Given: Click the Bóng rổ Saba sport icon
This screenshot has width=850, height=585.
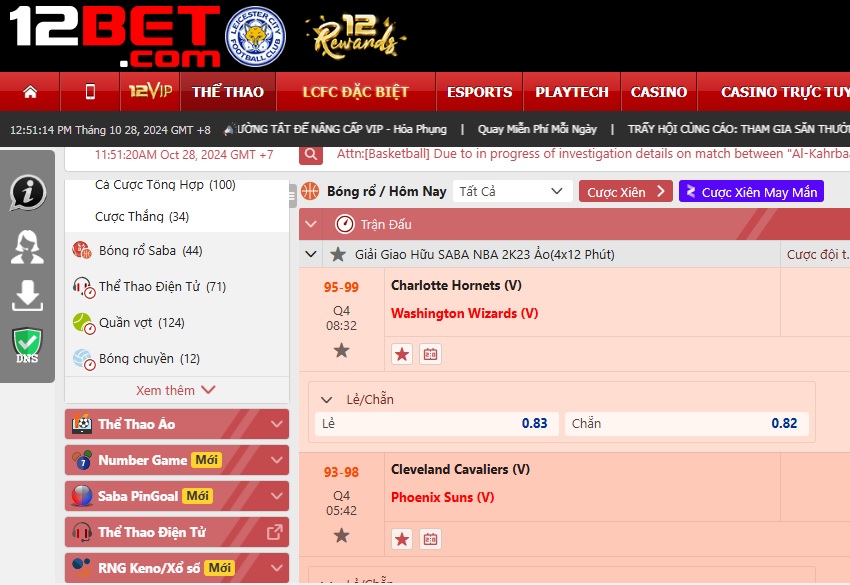Looking at the screenshot, I should pos(82,250).
